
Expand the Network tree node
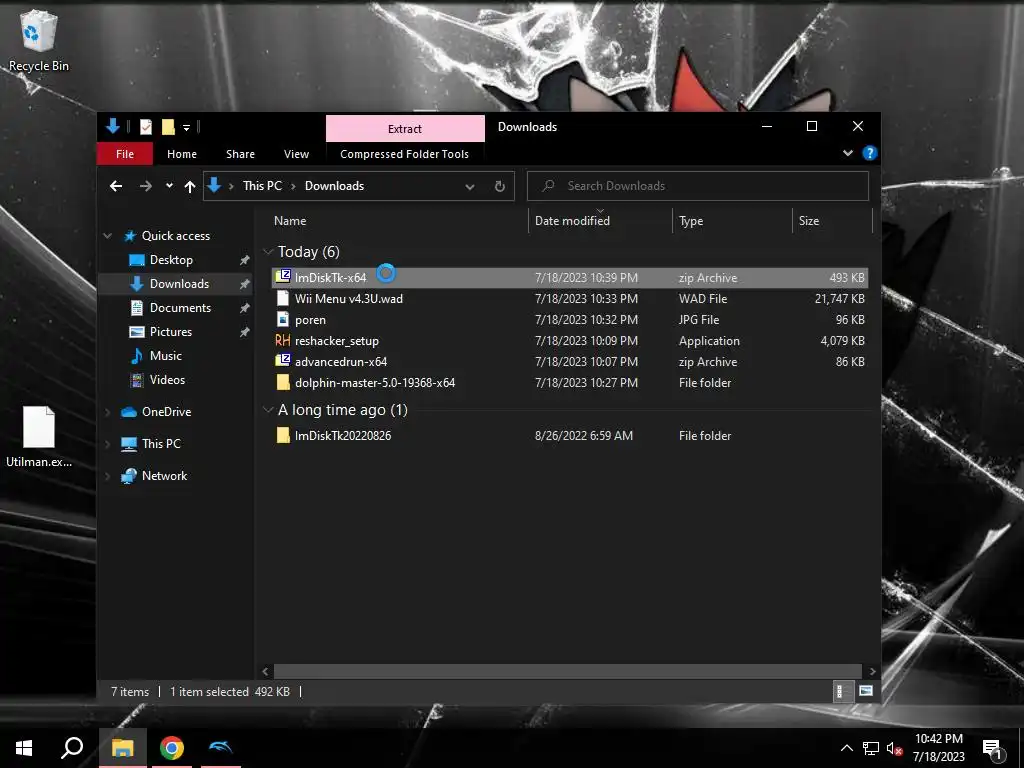click(x=108, y=476)
